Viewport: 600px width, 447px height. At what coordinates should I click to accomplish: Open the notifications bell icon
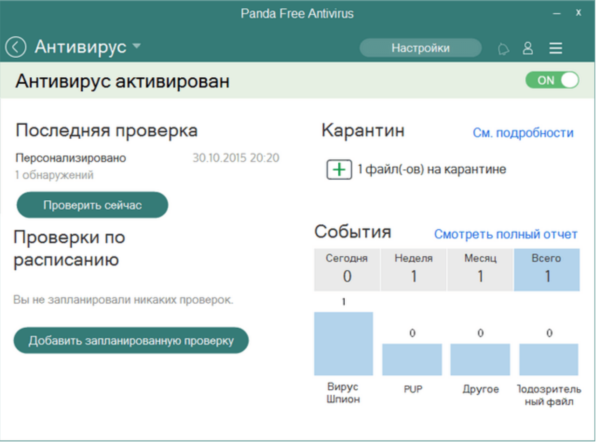click(x=503, y=49)
